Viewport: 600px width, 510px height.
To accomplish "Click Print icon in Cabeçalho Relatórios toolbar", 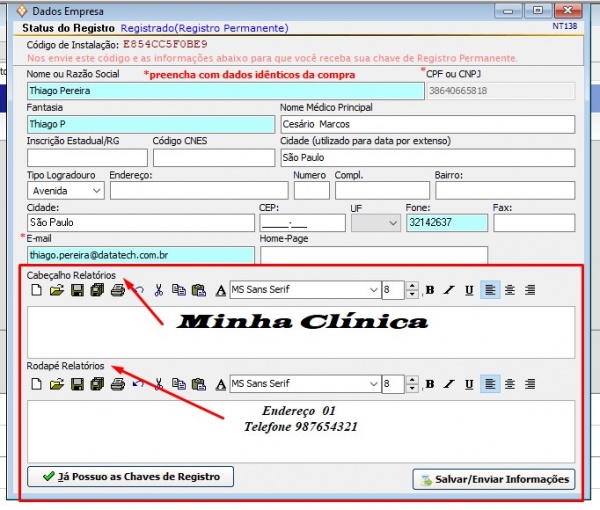I will click(x=117, y=290).
